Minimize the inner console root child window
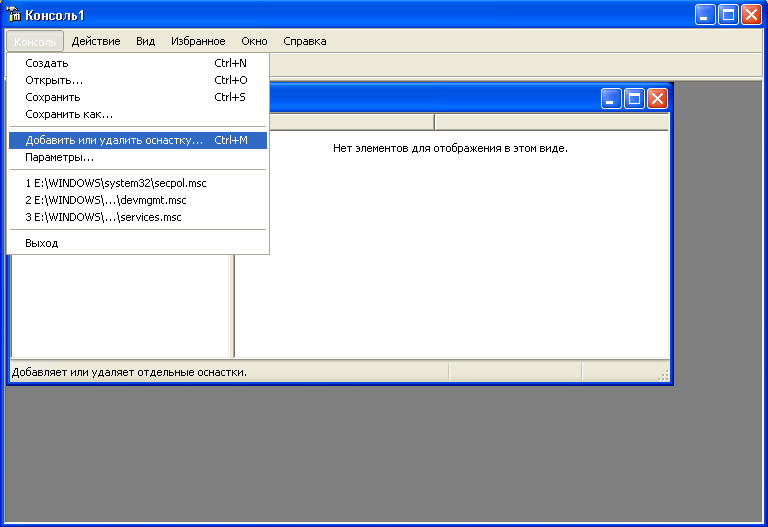 pos(611,98)
